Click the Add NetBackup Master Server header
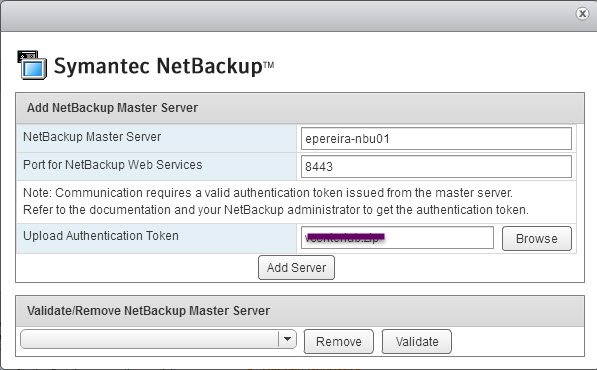597x370 pixels. (x=112, y=108)
